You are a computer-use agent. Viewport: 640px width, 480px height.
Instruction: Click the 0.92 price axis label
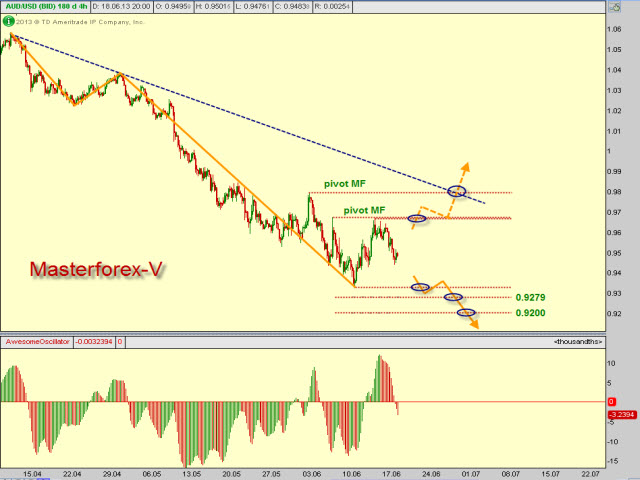(614, 313)
